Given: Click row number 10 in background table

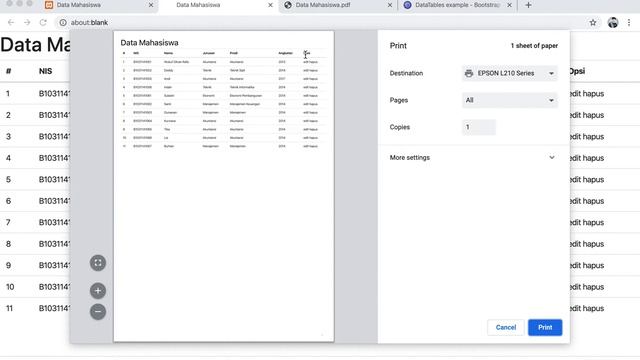Looking at the screenshot, I should [x=10, y=287].
